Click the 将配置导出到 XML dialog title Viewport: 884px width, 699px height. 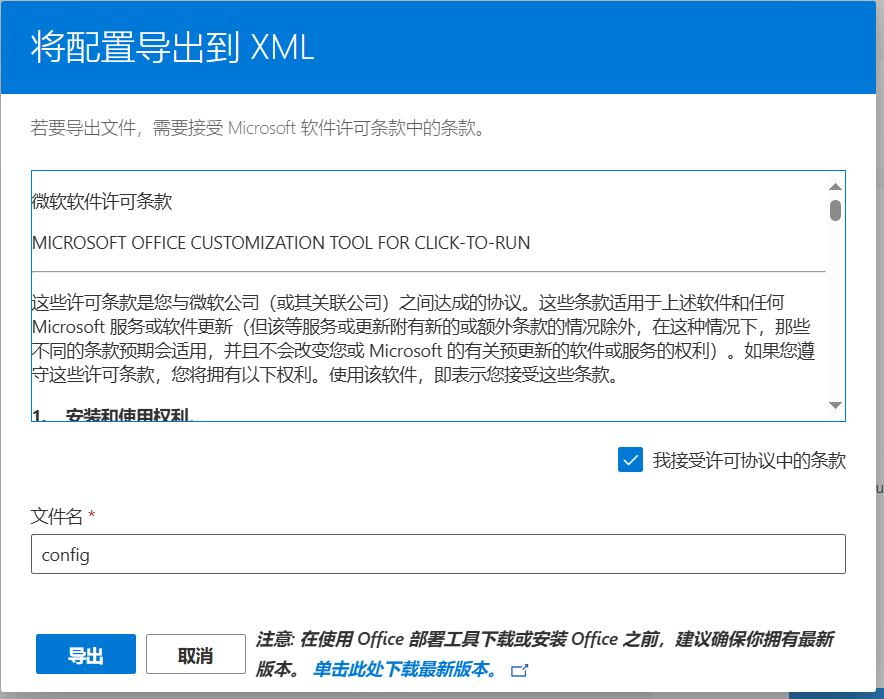pyautogui.click(x=172, y=47)
